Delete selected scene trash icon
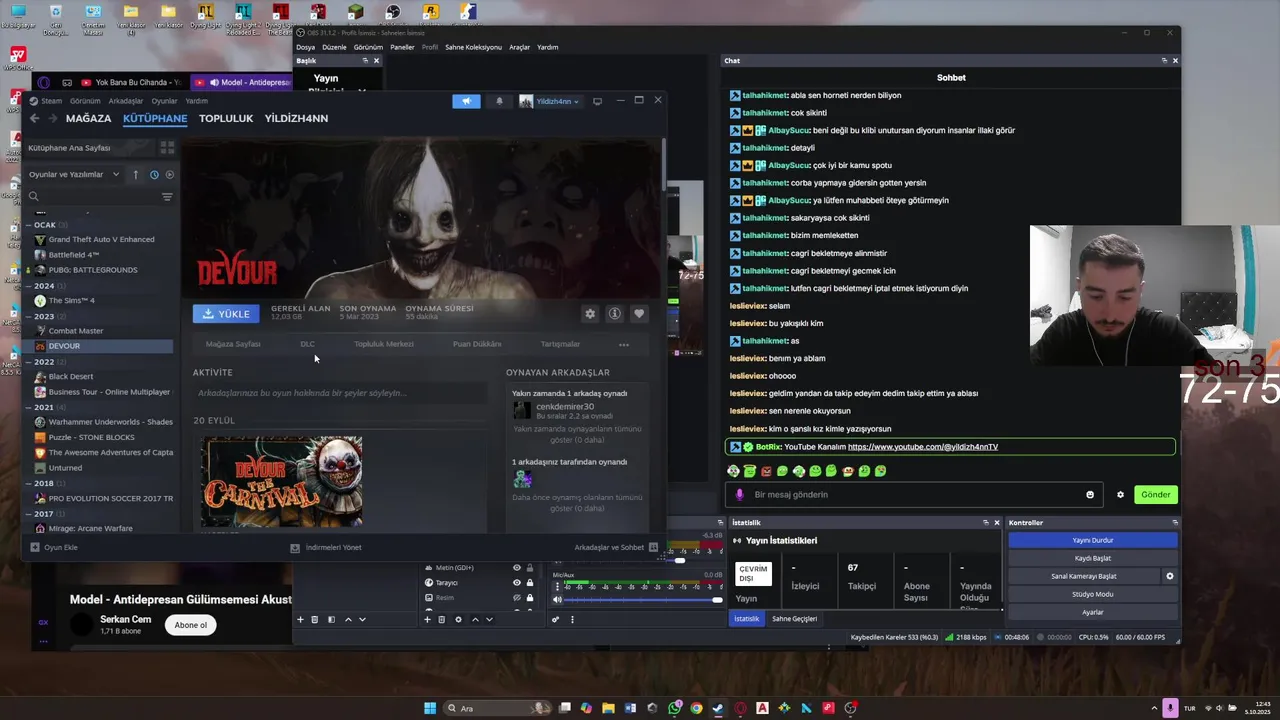1280x720 pixels. click(x=314, y=619)
